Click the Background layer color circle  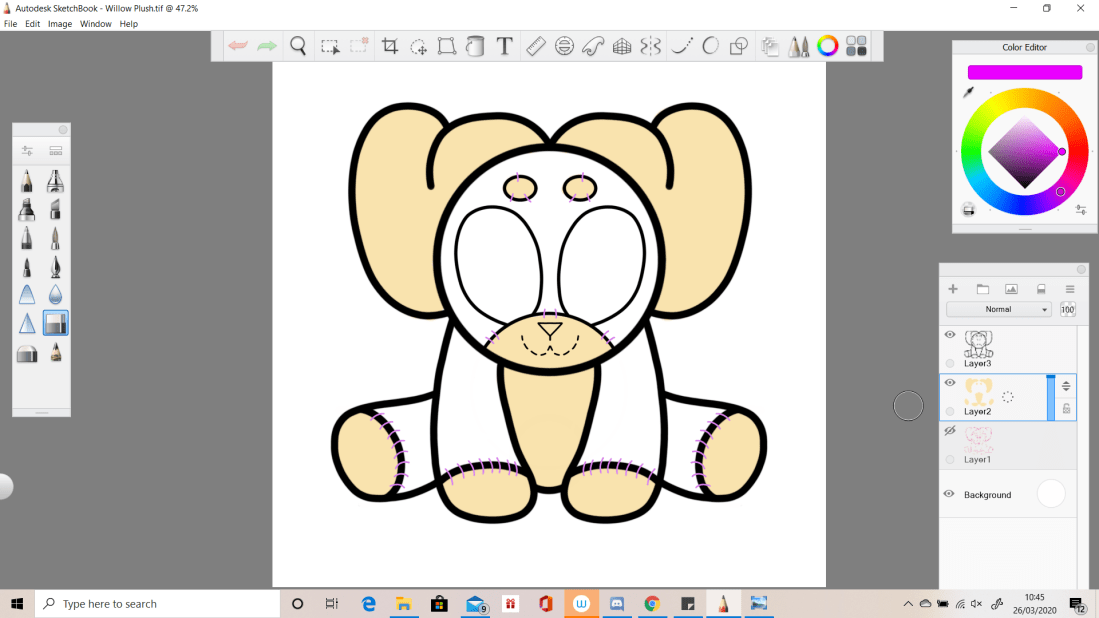point(1051,494)
